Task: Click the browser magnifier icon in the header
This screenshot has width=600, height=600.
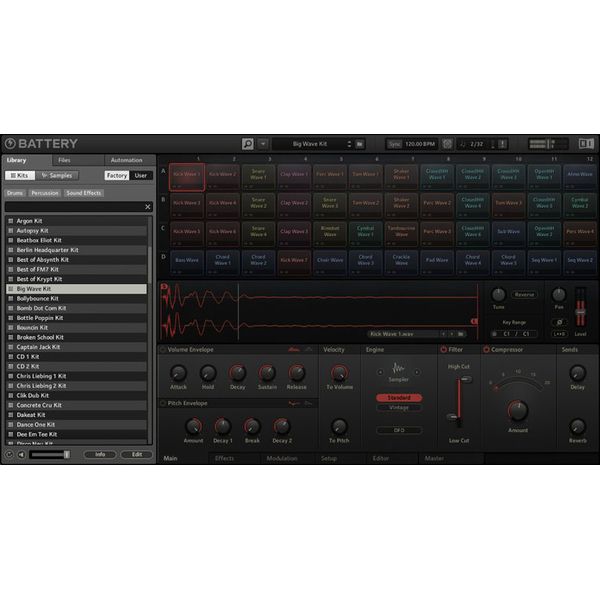Action: (248, 144)
